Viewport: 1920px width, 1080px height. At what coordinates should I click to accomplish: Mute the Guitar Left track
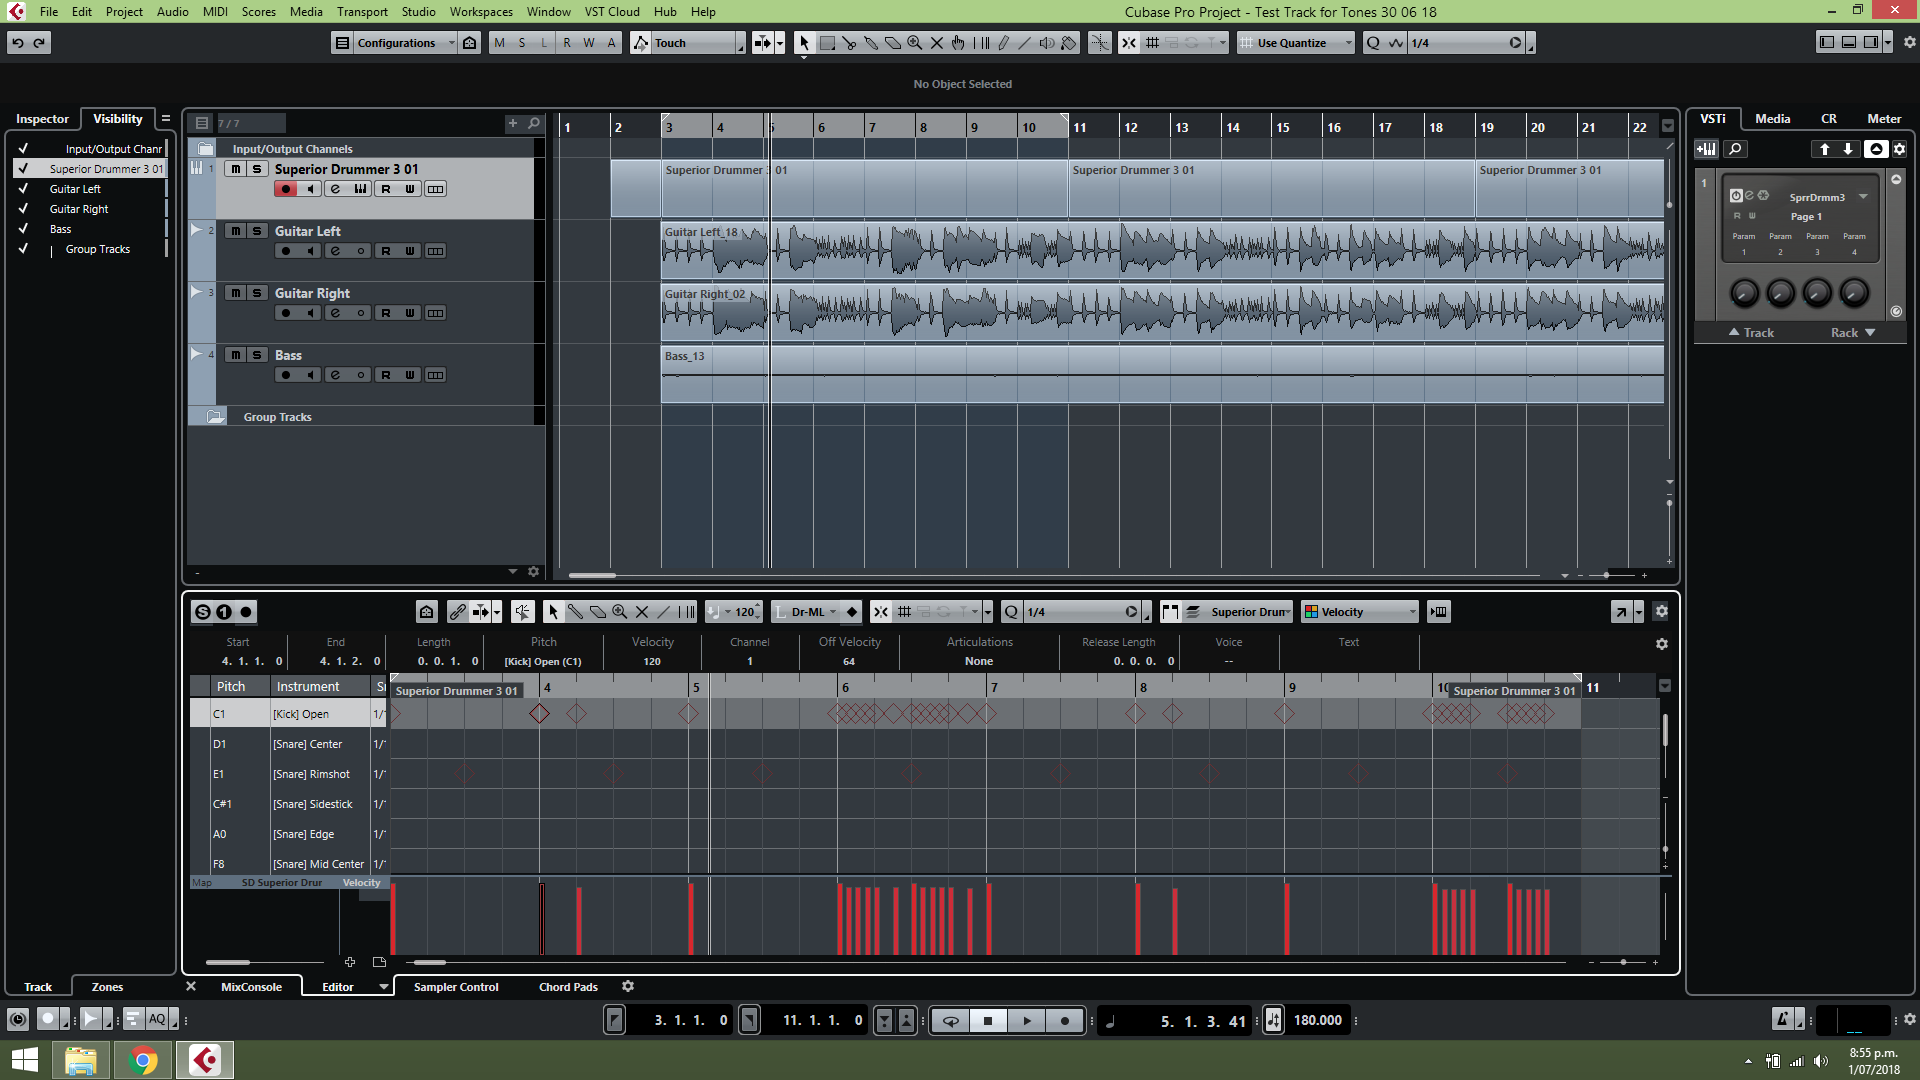pyautogui.click(x=235, y=231)
